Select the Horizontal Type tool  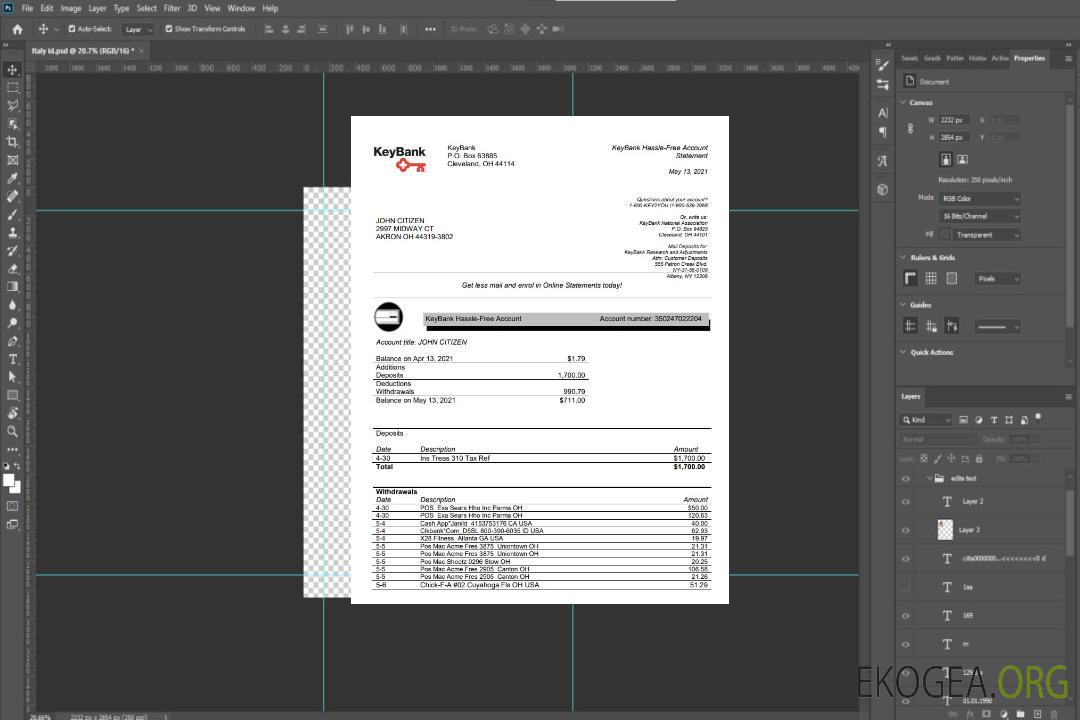12,359
